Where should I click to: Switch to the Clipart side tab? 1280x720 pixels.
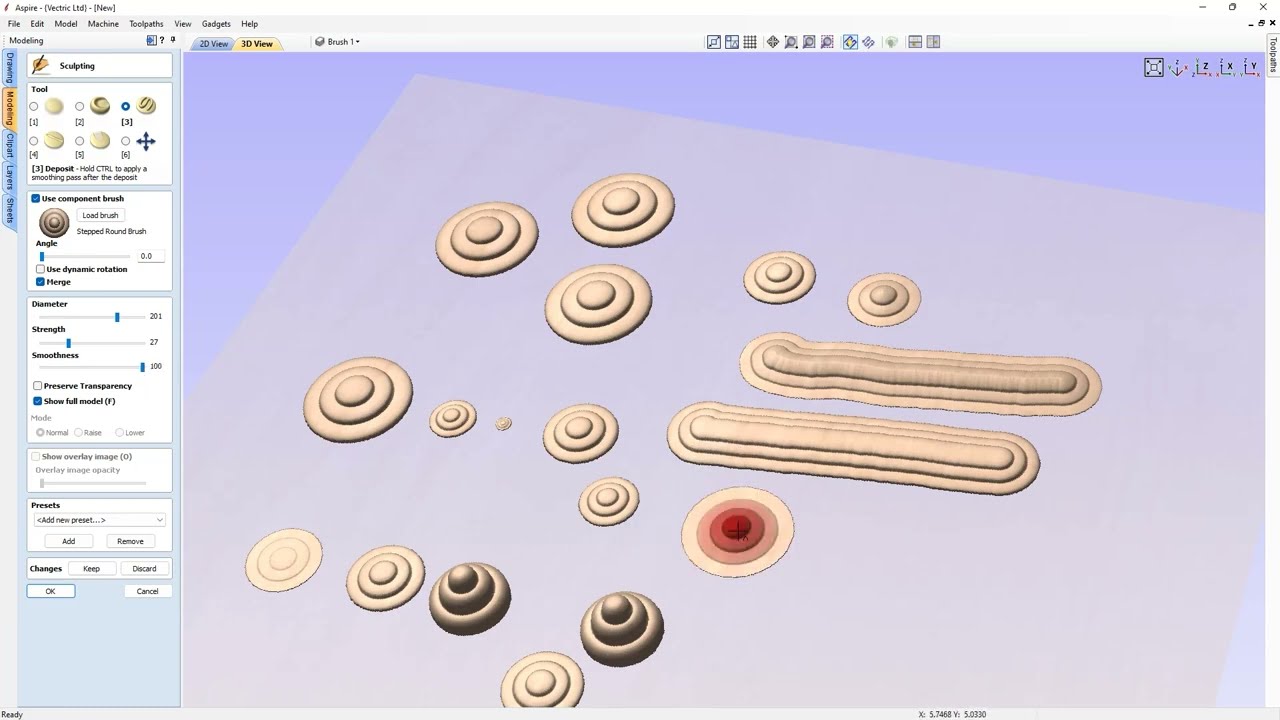[x=10, y=145]
